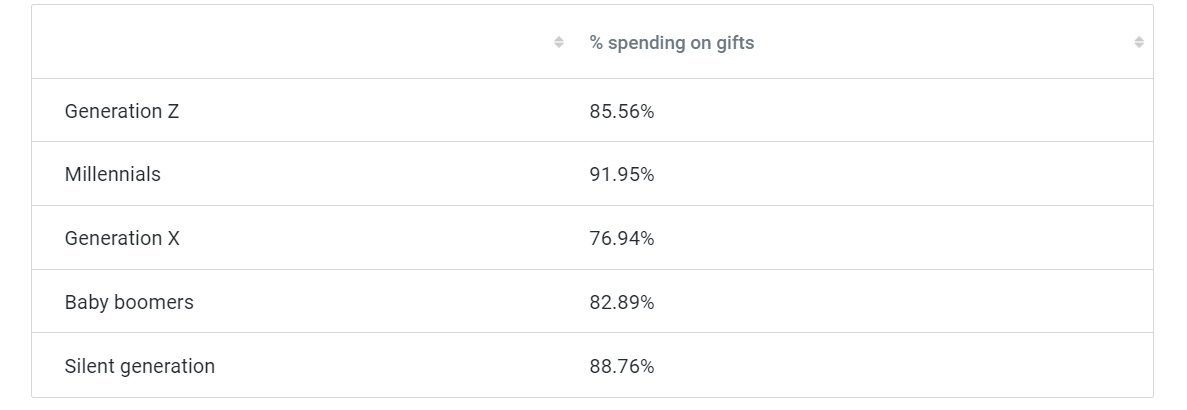Click the 88.76% value for Silent generation
Image resolution: width=1187 pixels, height=410 pixels.
(x=621, y=366)
